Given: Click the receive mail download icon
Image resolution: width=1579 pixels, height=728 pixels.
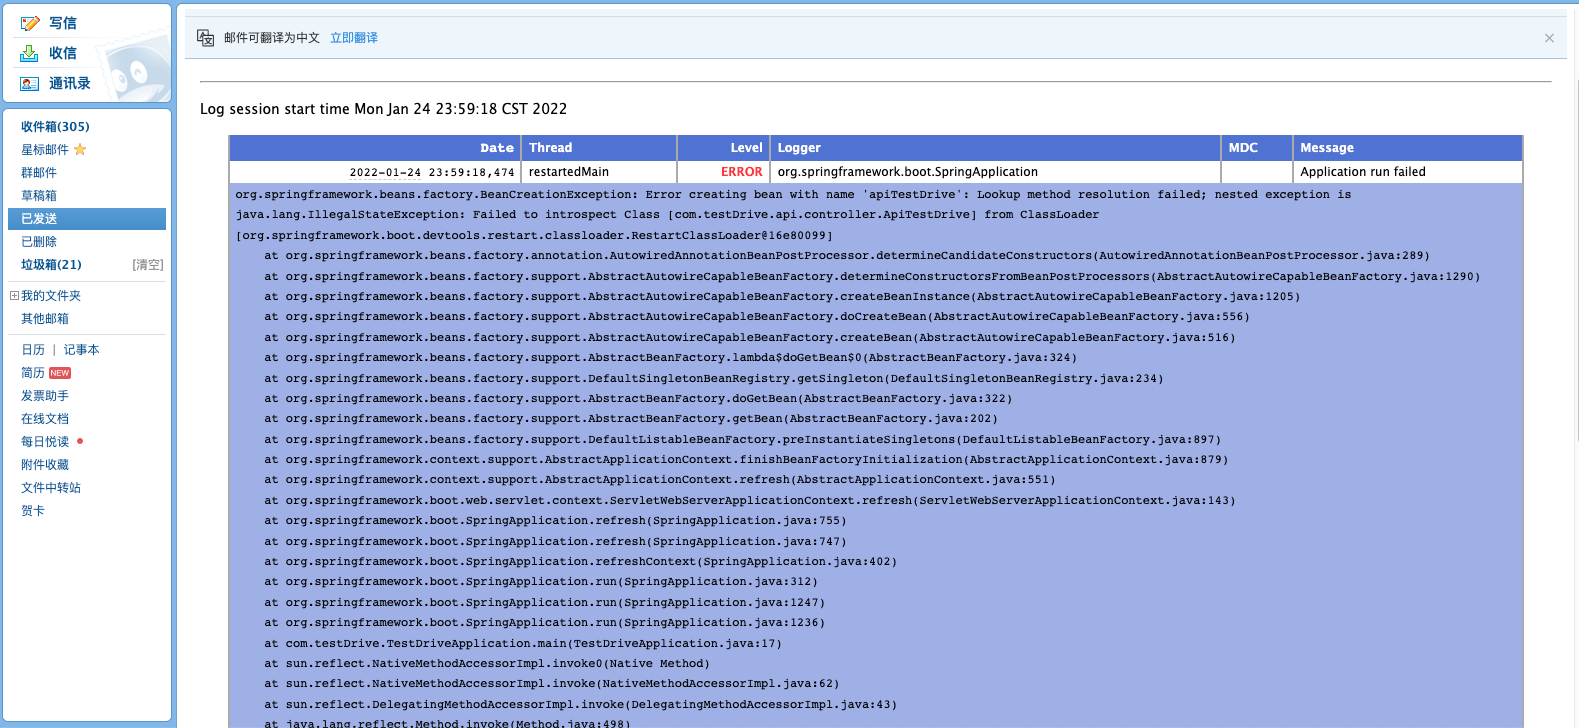Looking at the screenshot, I should click(30, 53).
